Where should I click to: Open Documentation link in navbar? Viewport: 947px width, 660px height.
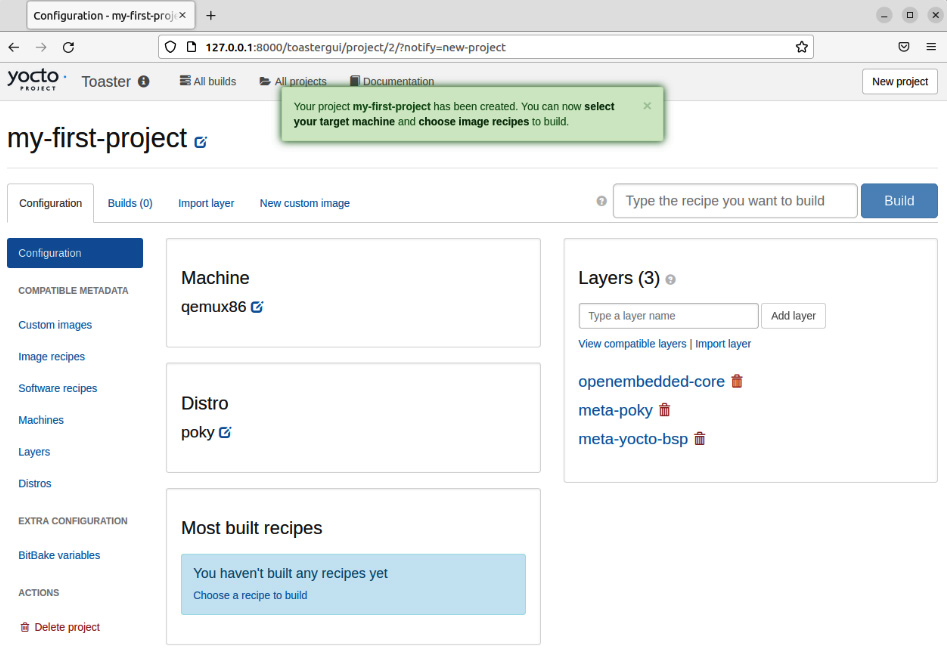tap(392, 81)
